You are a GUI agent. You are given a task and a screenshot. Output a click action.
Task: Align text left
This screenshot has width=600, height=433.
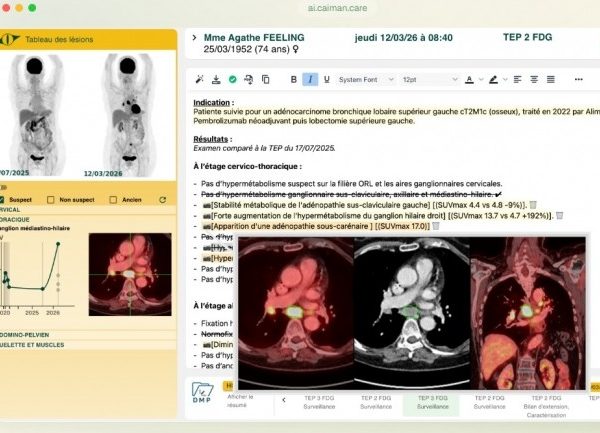(517, 79)
